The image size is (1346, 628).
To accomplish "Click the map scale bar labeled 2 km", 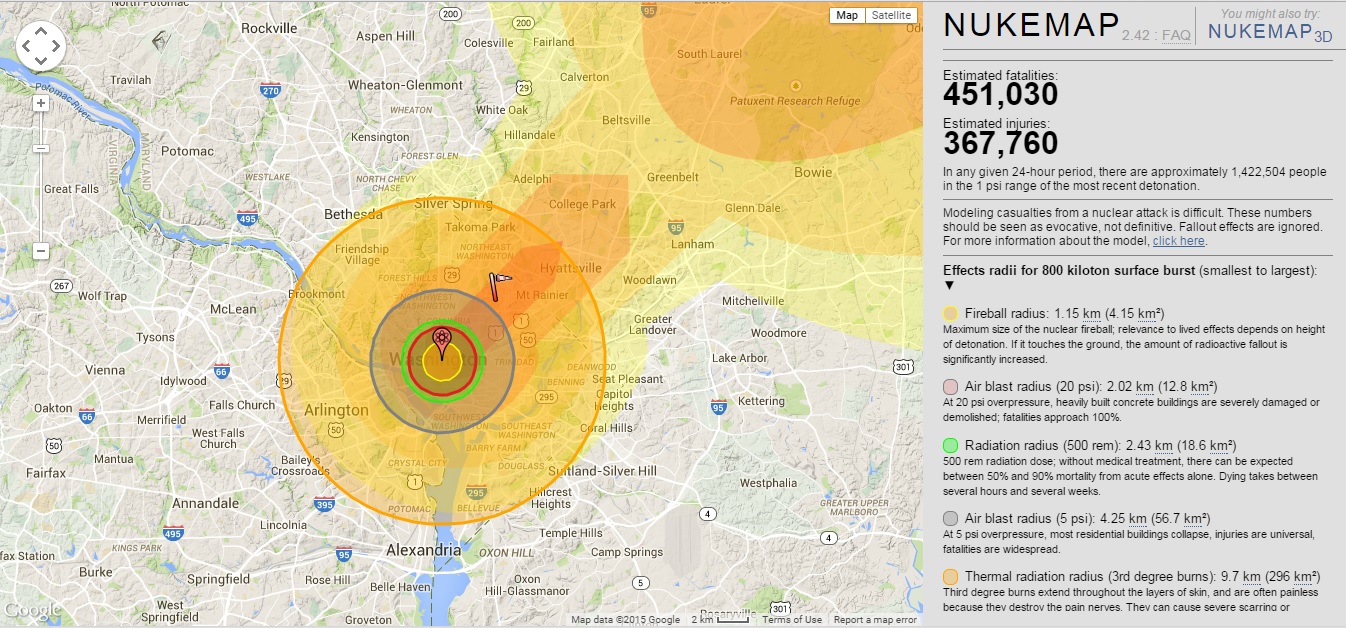I will [x=721, y=620].
